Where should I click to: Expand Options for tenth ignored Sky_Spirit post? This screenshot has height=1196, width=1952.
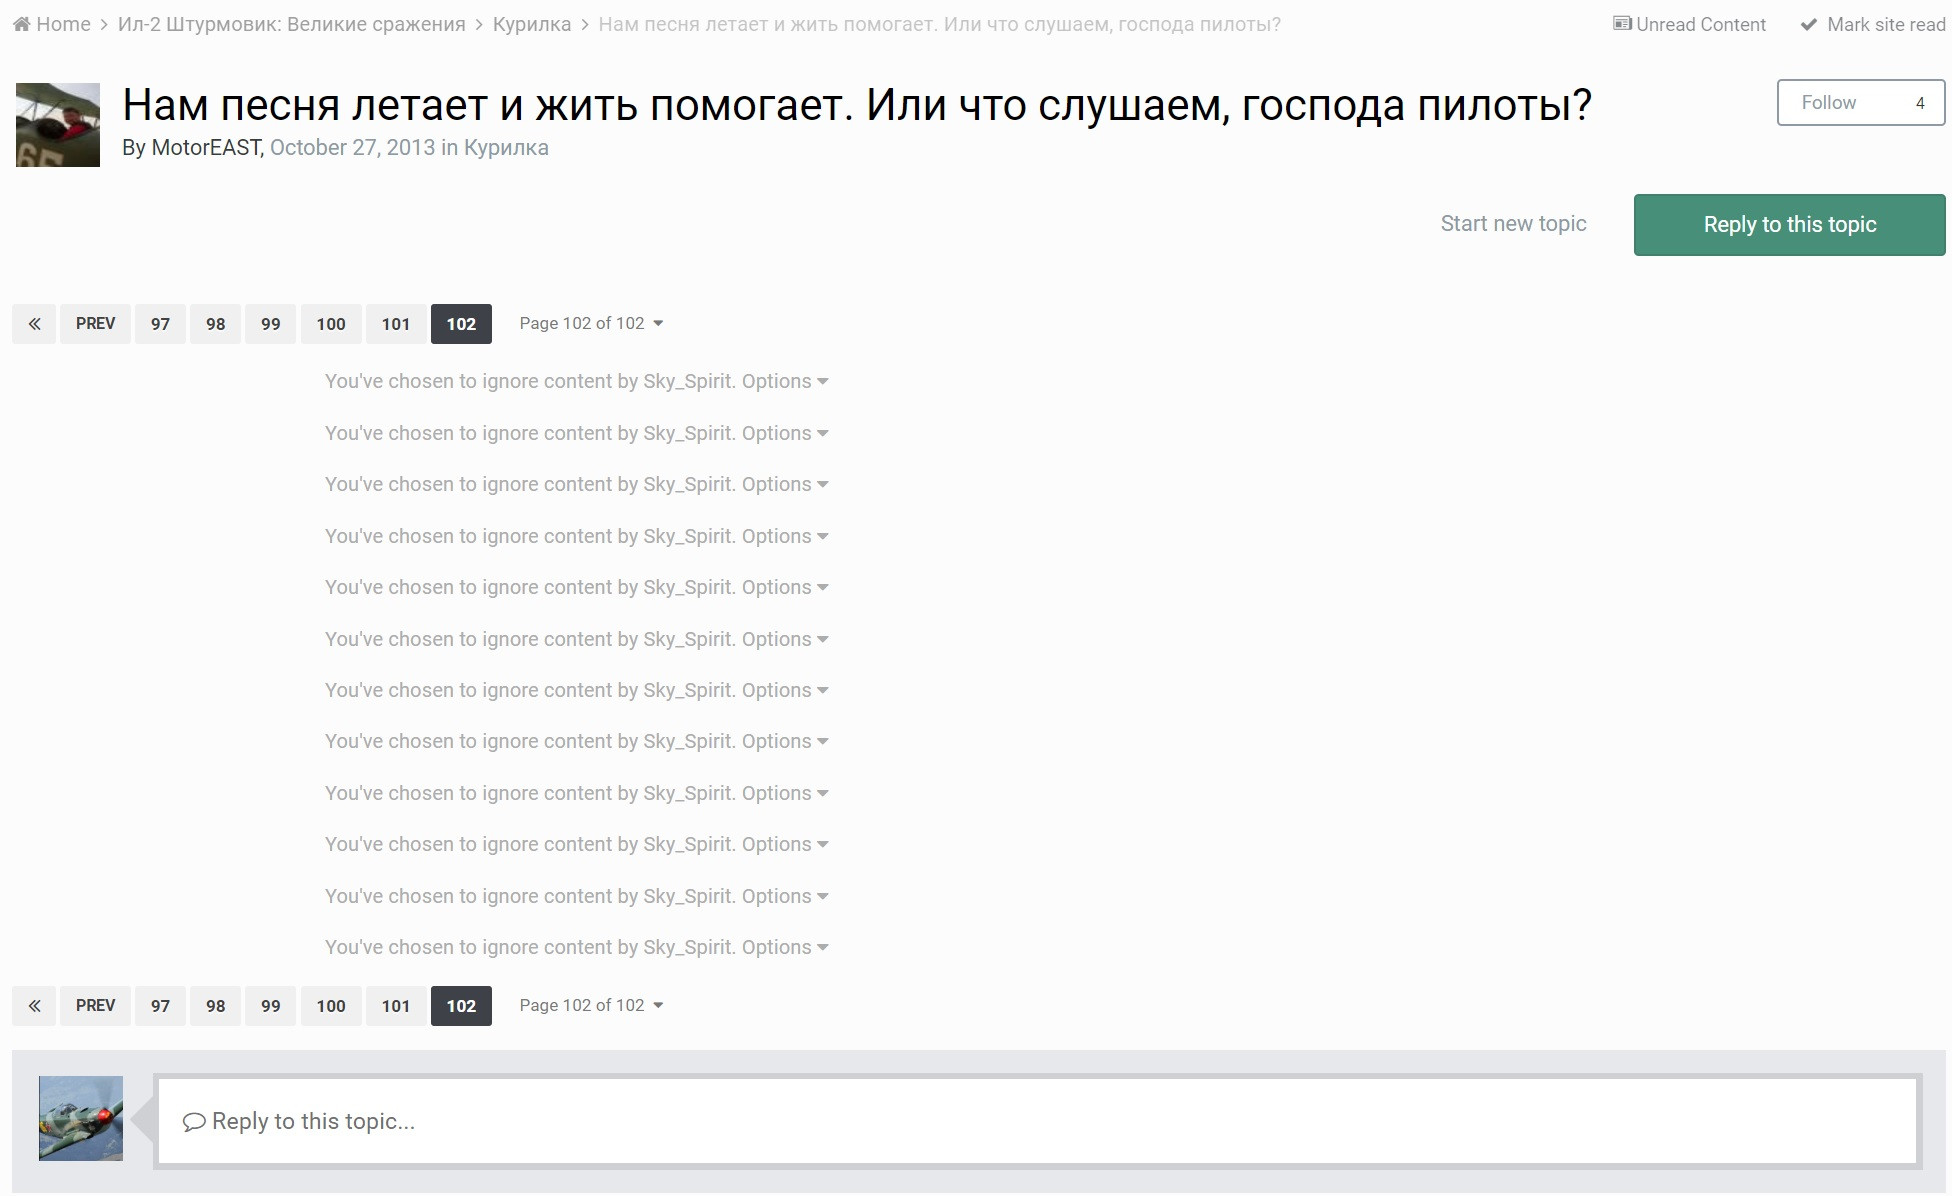pos(785,844)
